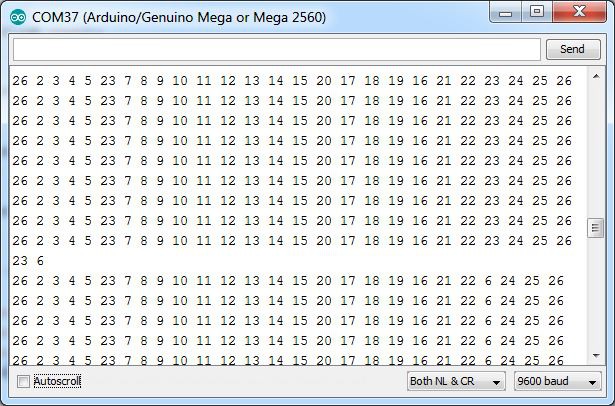Close the COM37 serial monitor window
Image resolution: width=615 pixels, height=406 pixels.
point(579,12)
